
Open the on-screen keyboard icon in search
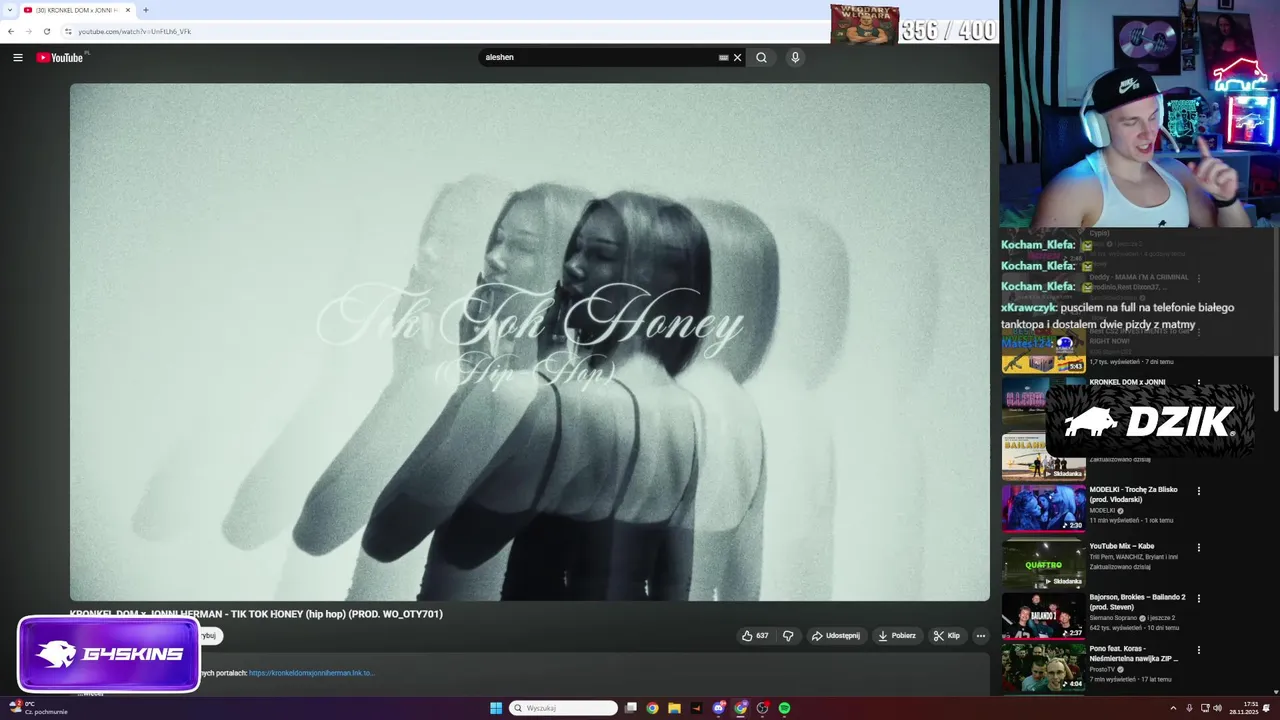(x=723, y=57)
